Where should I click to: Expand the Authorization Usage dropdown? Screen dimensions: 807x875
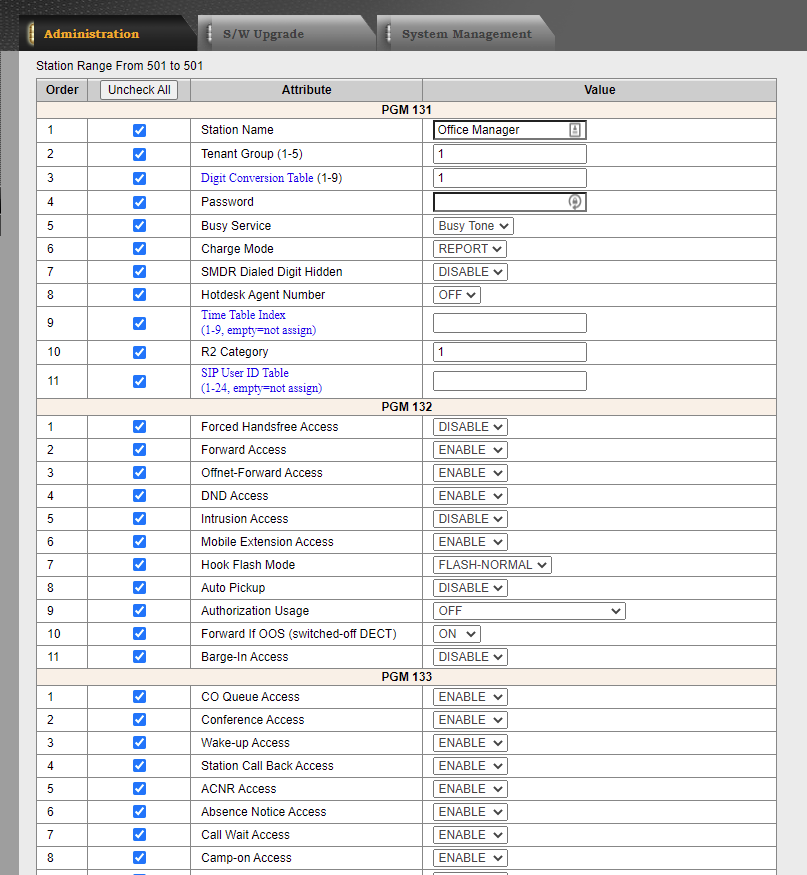point(529,611)
